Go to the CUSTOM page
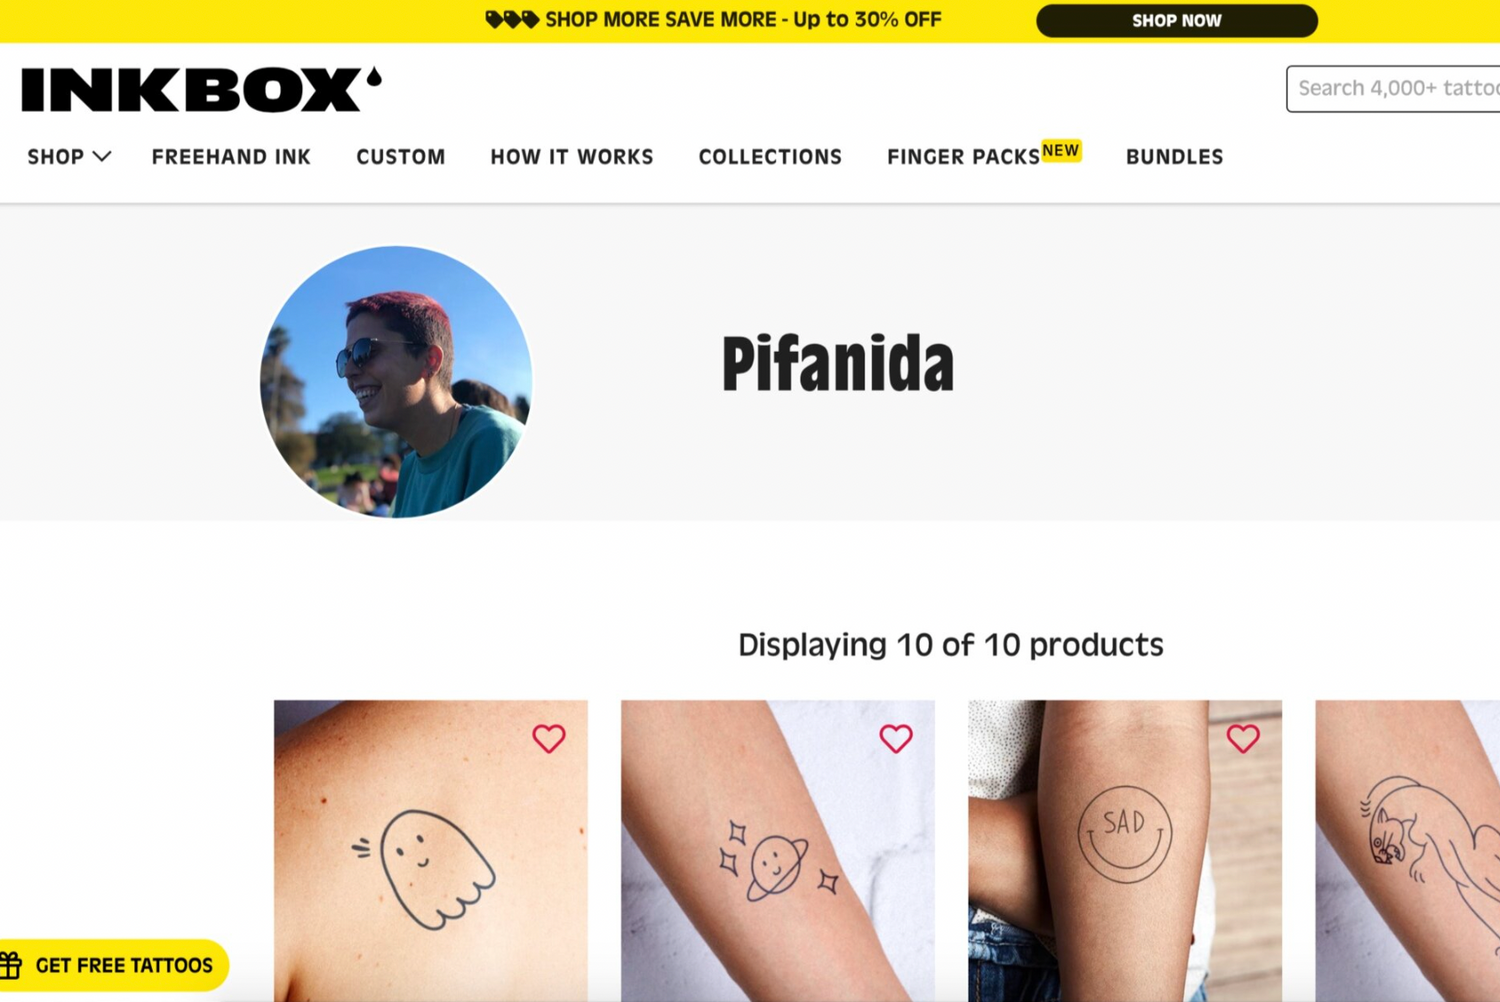 (401, 156)
